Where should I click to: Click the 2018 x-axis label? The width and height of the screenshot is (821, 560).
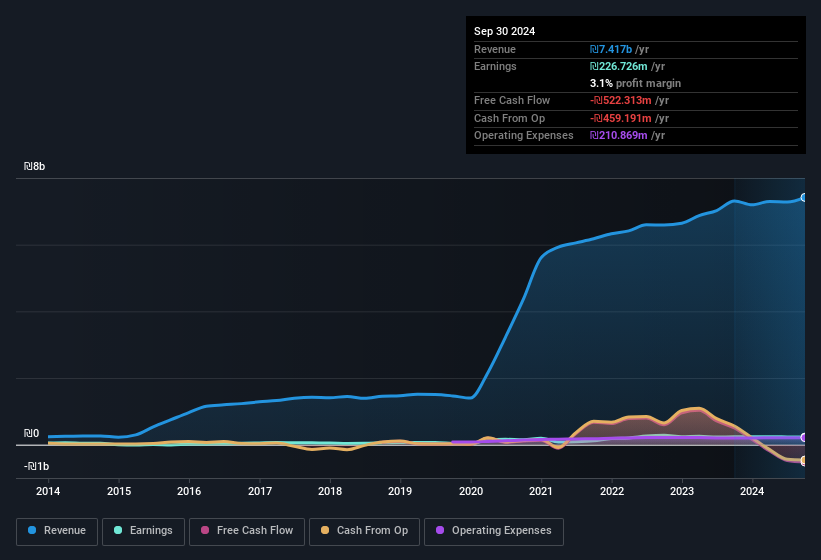click(x=330, y=491)
